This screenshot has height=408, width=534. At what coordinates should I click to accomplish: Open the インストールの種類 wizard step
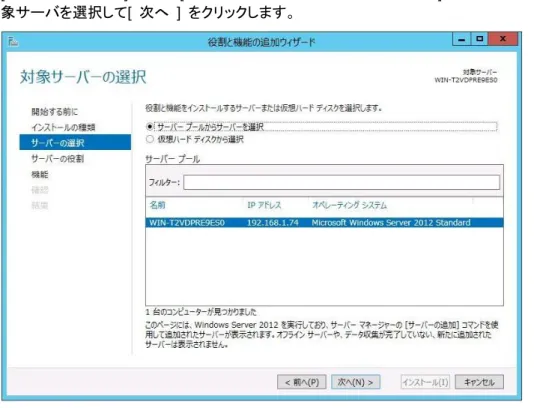pyautogui.click(x=63, y=127)
